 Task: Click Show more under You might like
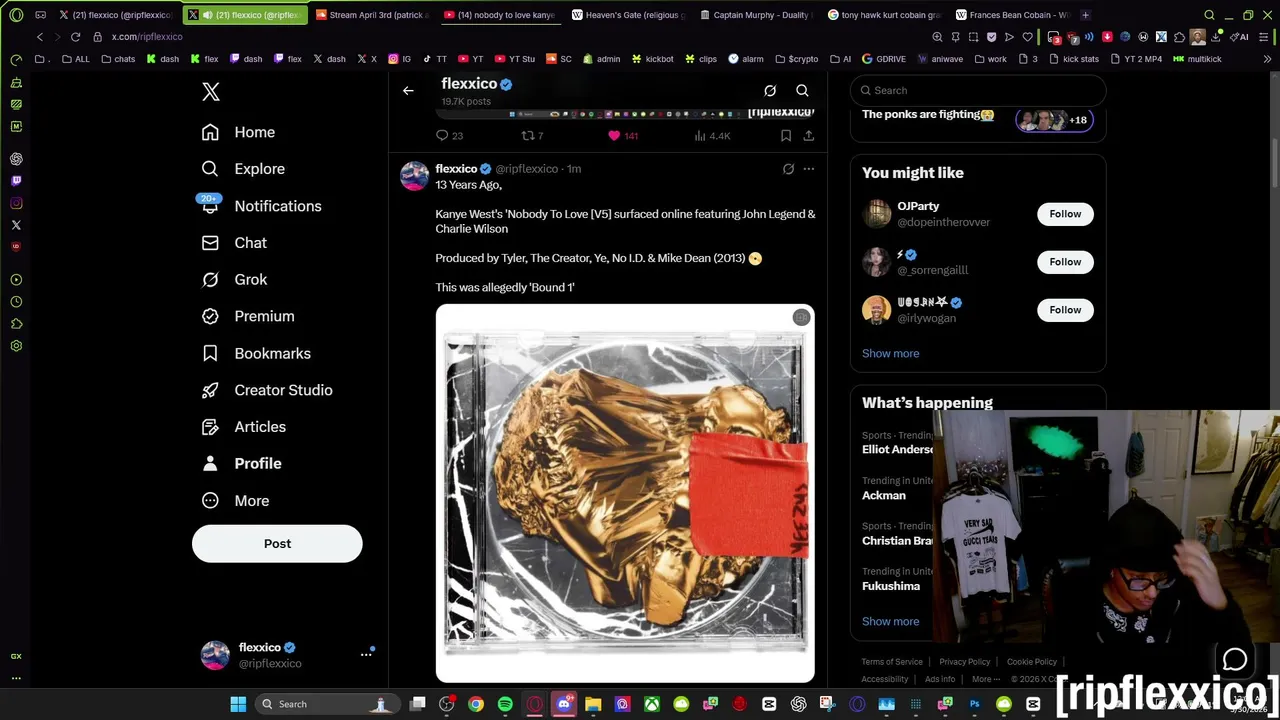coord(890,354)
